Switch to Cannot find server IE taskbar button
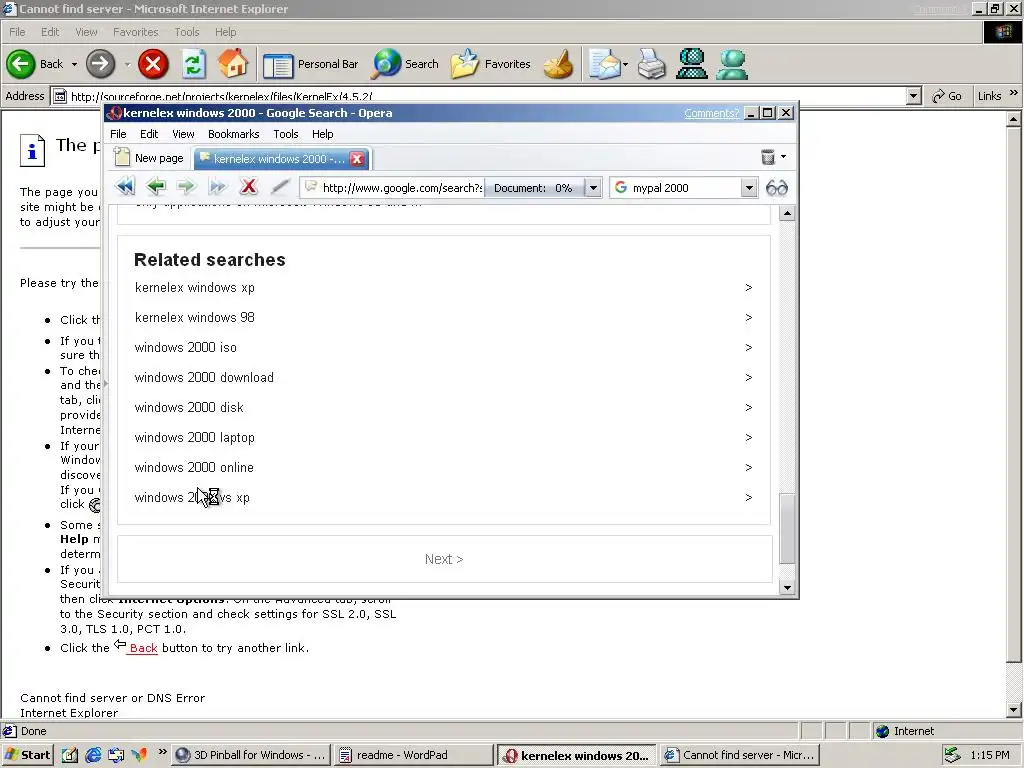Viewport: 1024px width, 768px height. tap(739, 755)
